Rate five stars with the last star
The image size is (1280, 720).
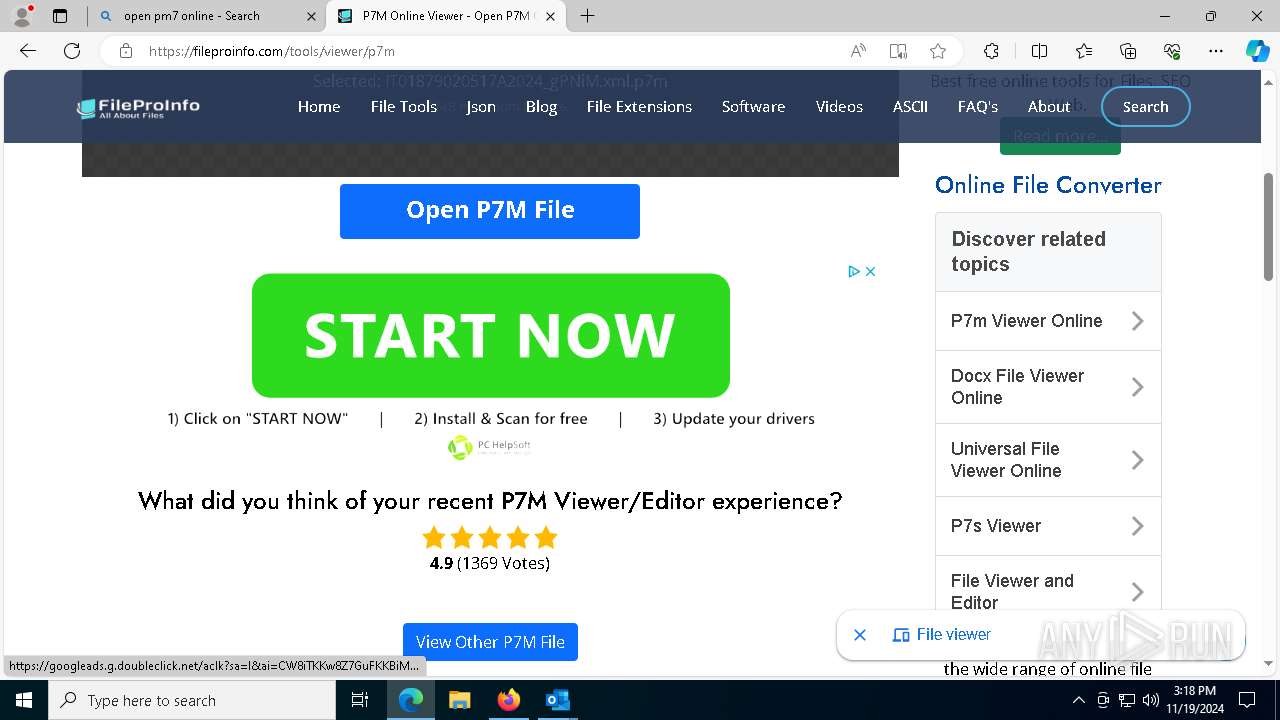(546, 538)
